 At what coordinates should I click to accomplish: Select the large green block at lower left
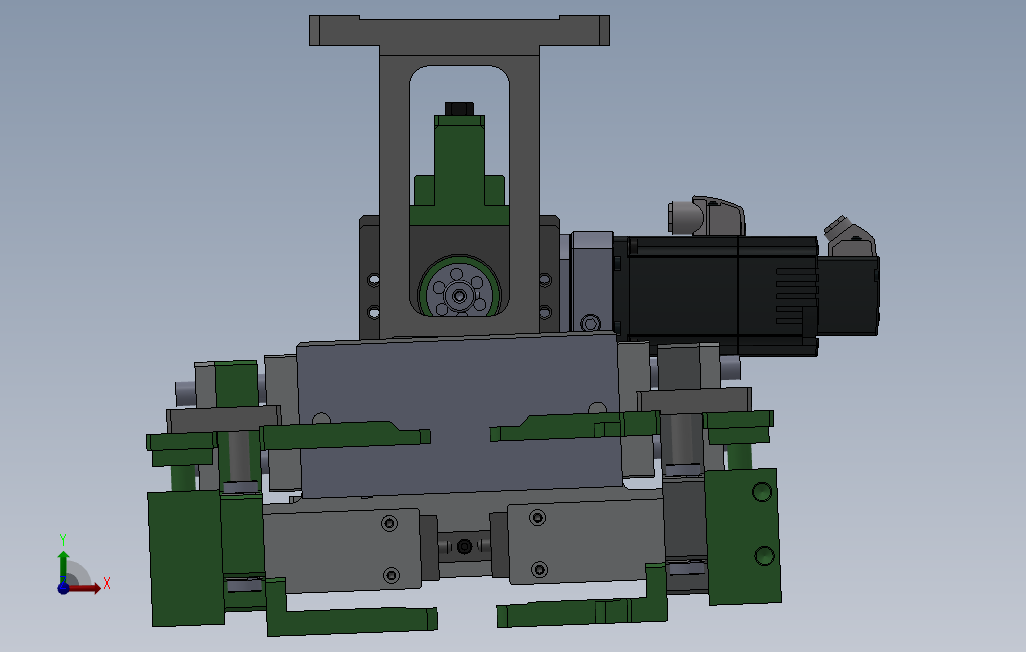[x=186, y=558]
